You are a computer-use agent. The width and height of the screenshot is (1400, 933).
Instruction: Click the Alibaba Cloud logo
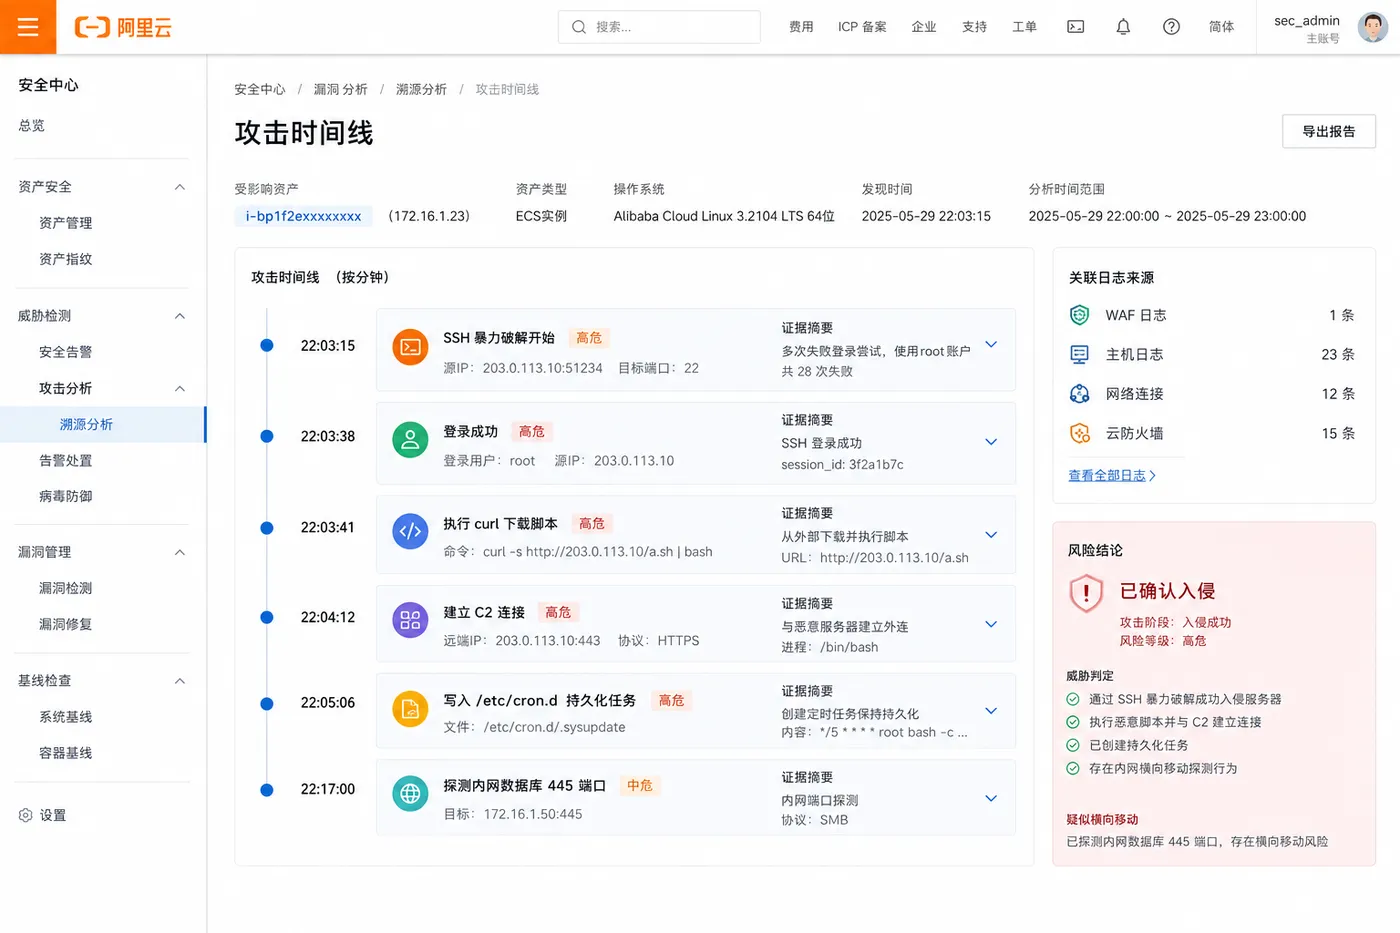click(x=123, y=27)
